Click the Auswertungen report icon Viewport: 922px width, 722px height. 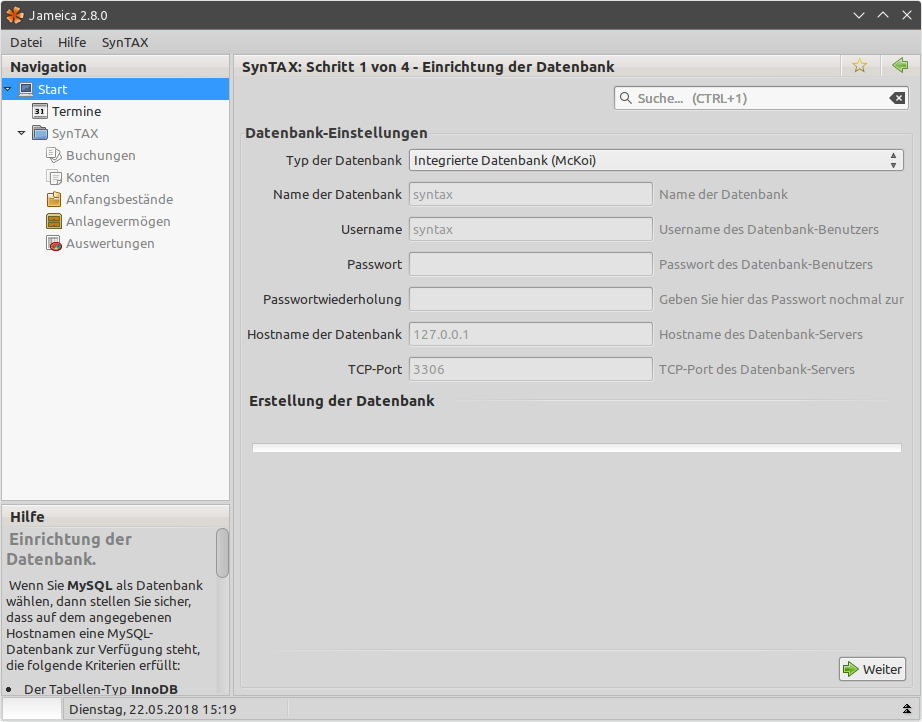pyautogui.click(x=54, y=243)
